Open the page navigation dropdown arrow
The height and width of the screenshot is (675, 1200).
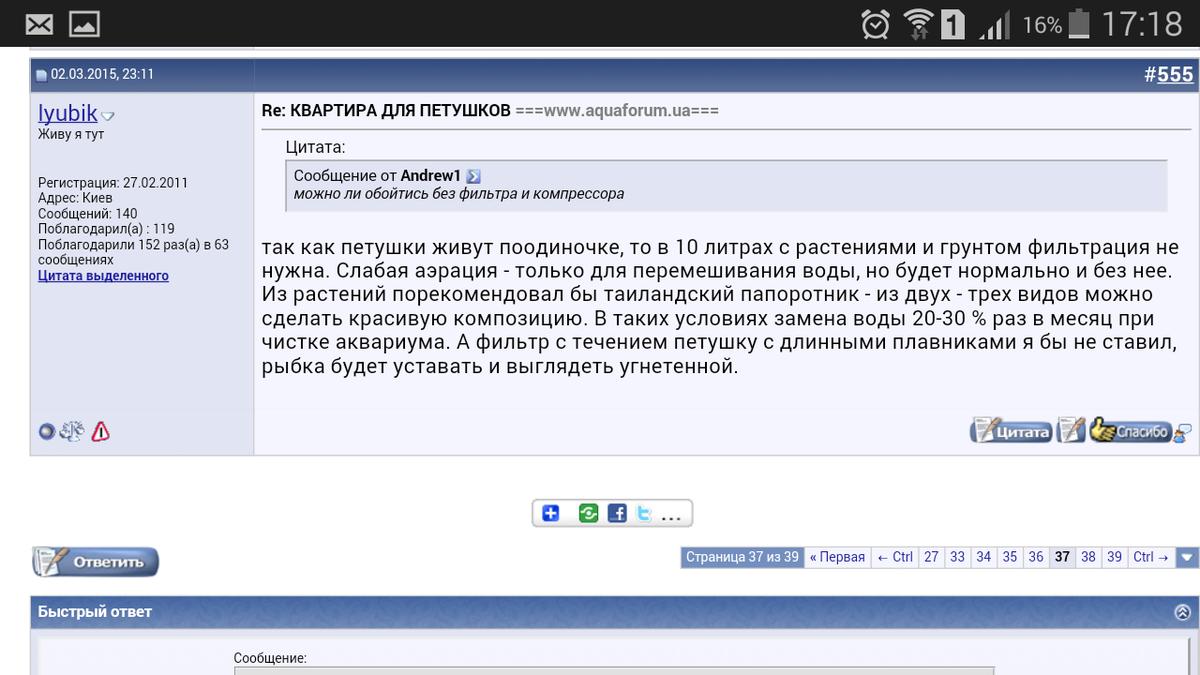[1187, 557]
